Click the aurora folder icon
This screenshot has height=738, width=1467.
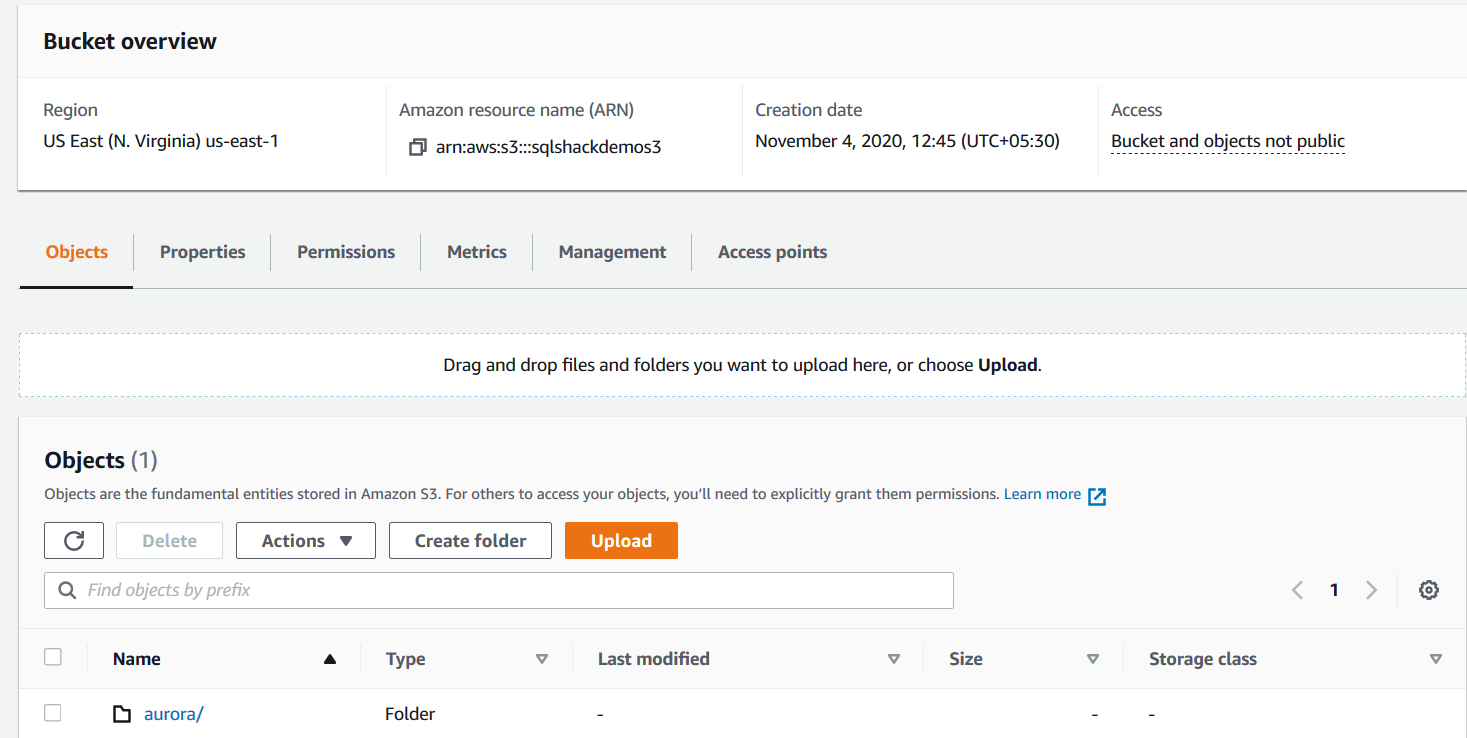pos(122,714)
